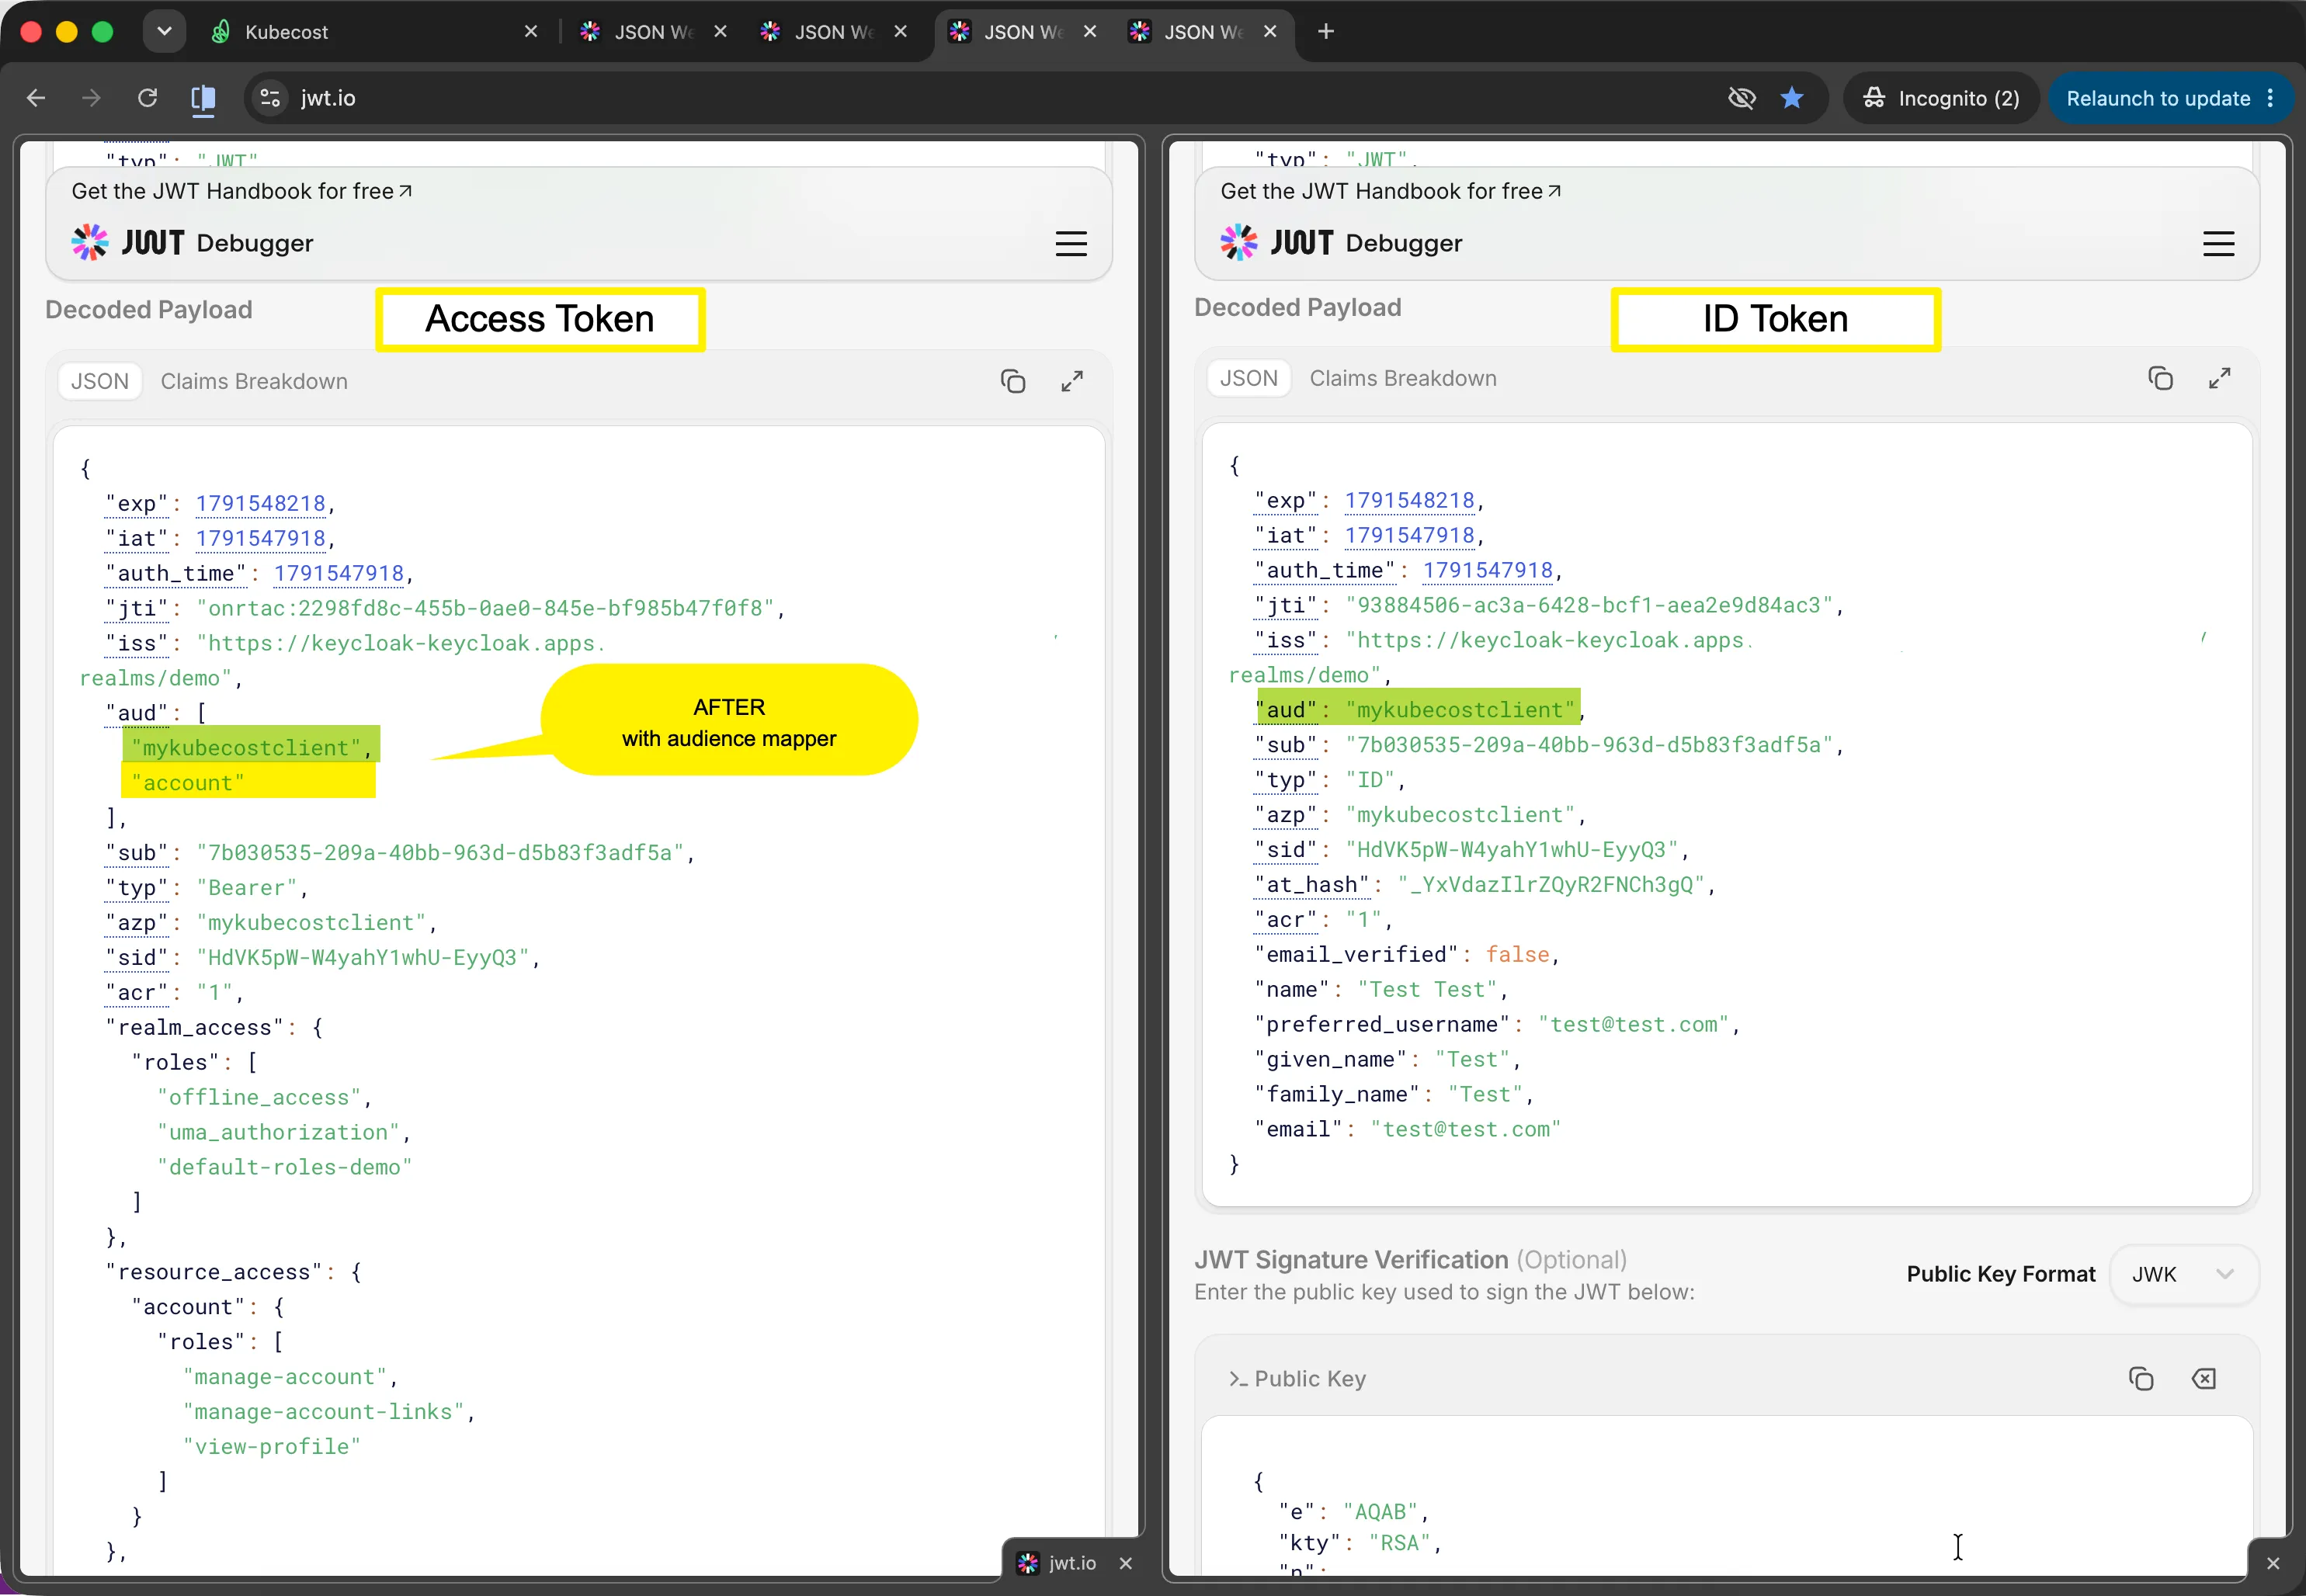This screenshot has height=1596, width=2306.
Task: Switch to the second JSON Web Tokens tab
Action: (820, 32)
